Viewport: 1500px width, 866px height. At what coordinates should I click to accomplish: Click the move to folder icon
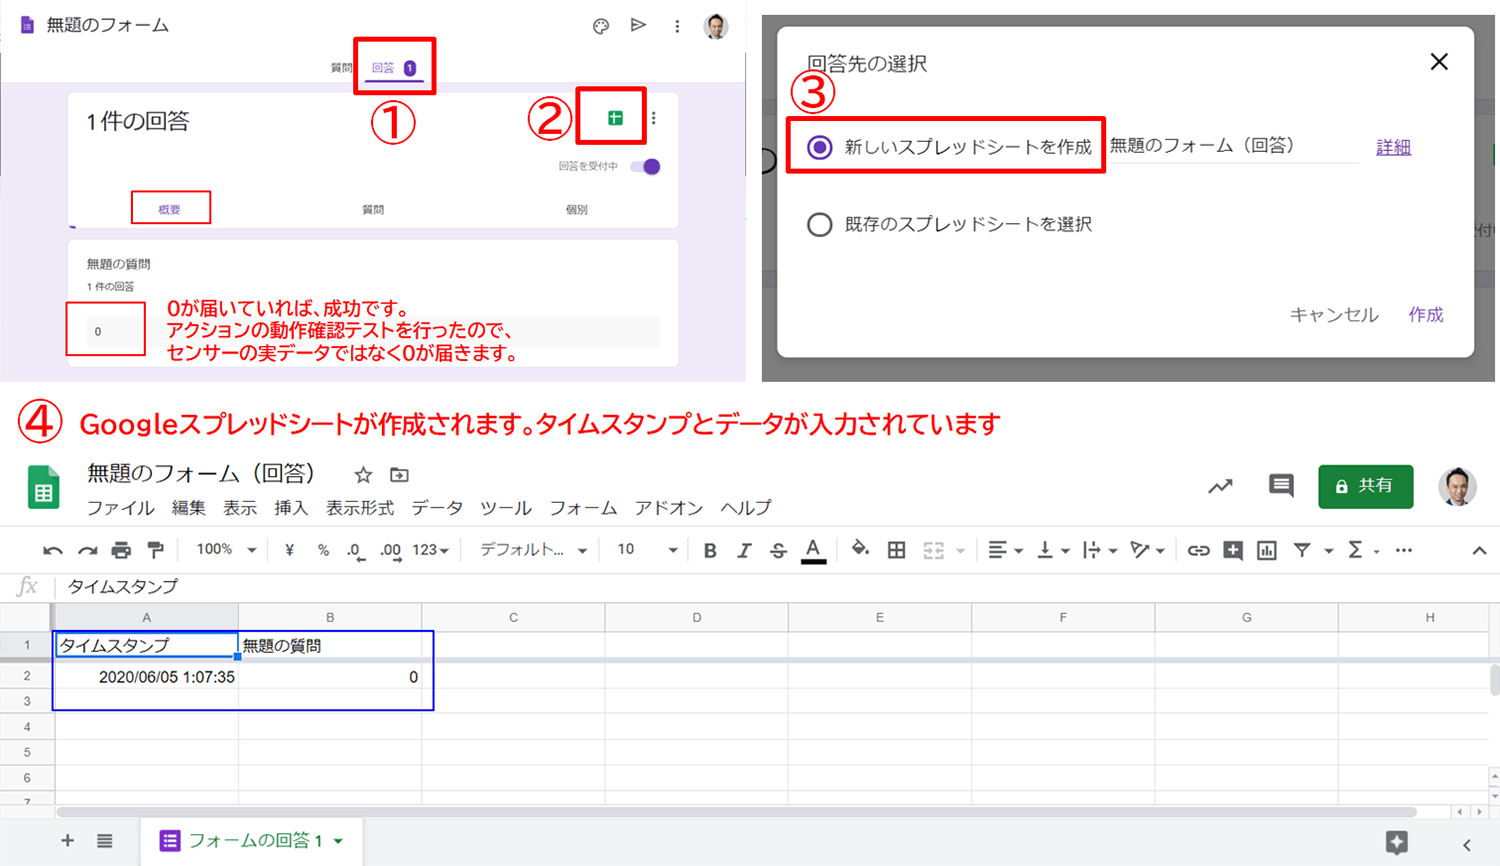[x=399, y=475]
